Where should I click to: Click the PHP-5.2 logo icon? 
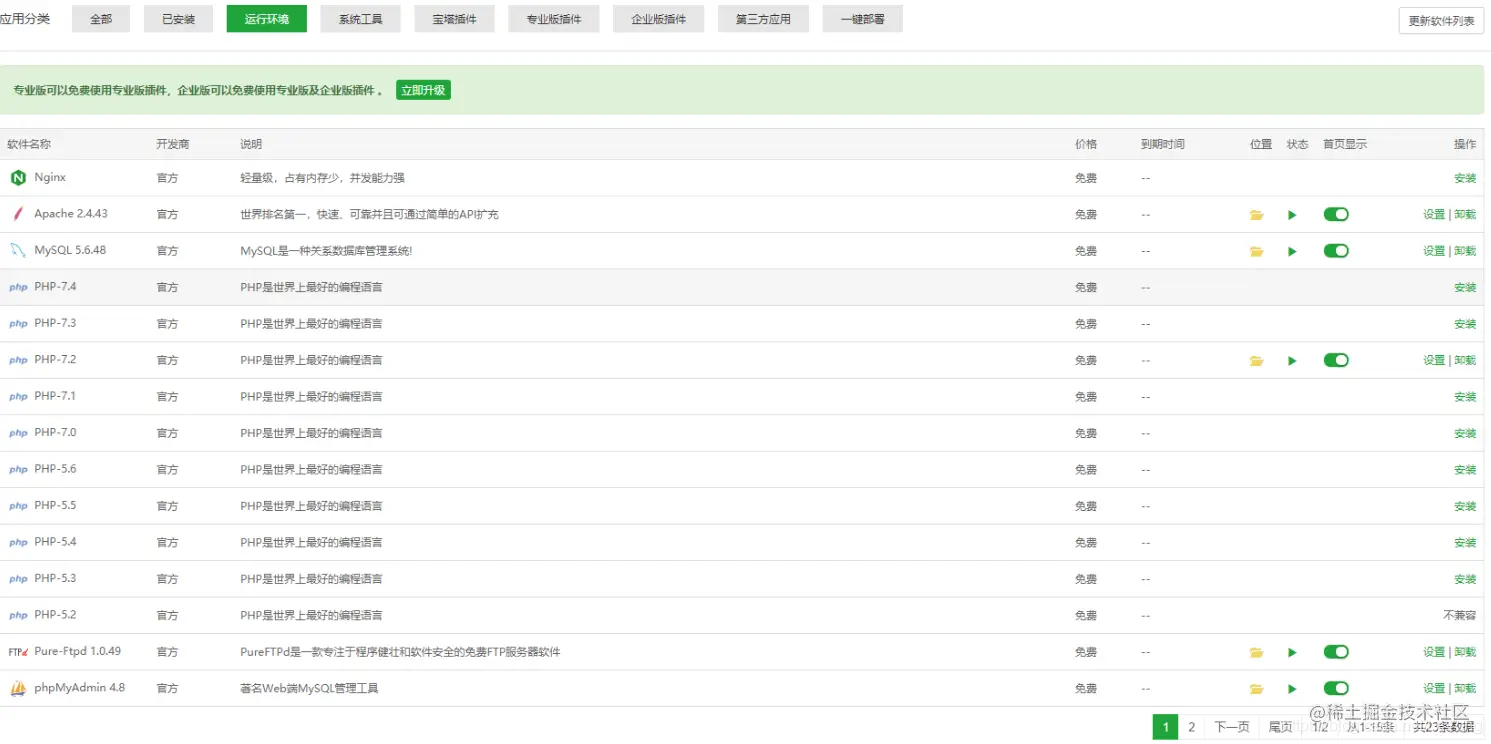18,616
